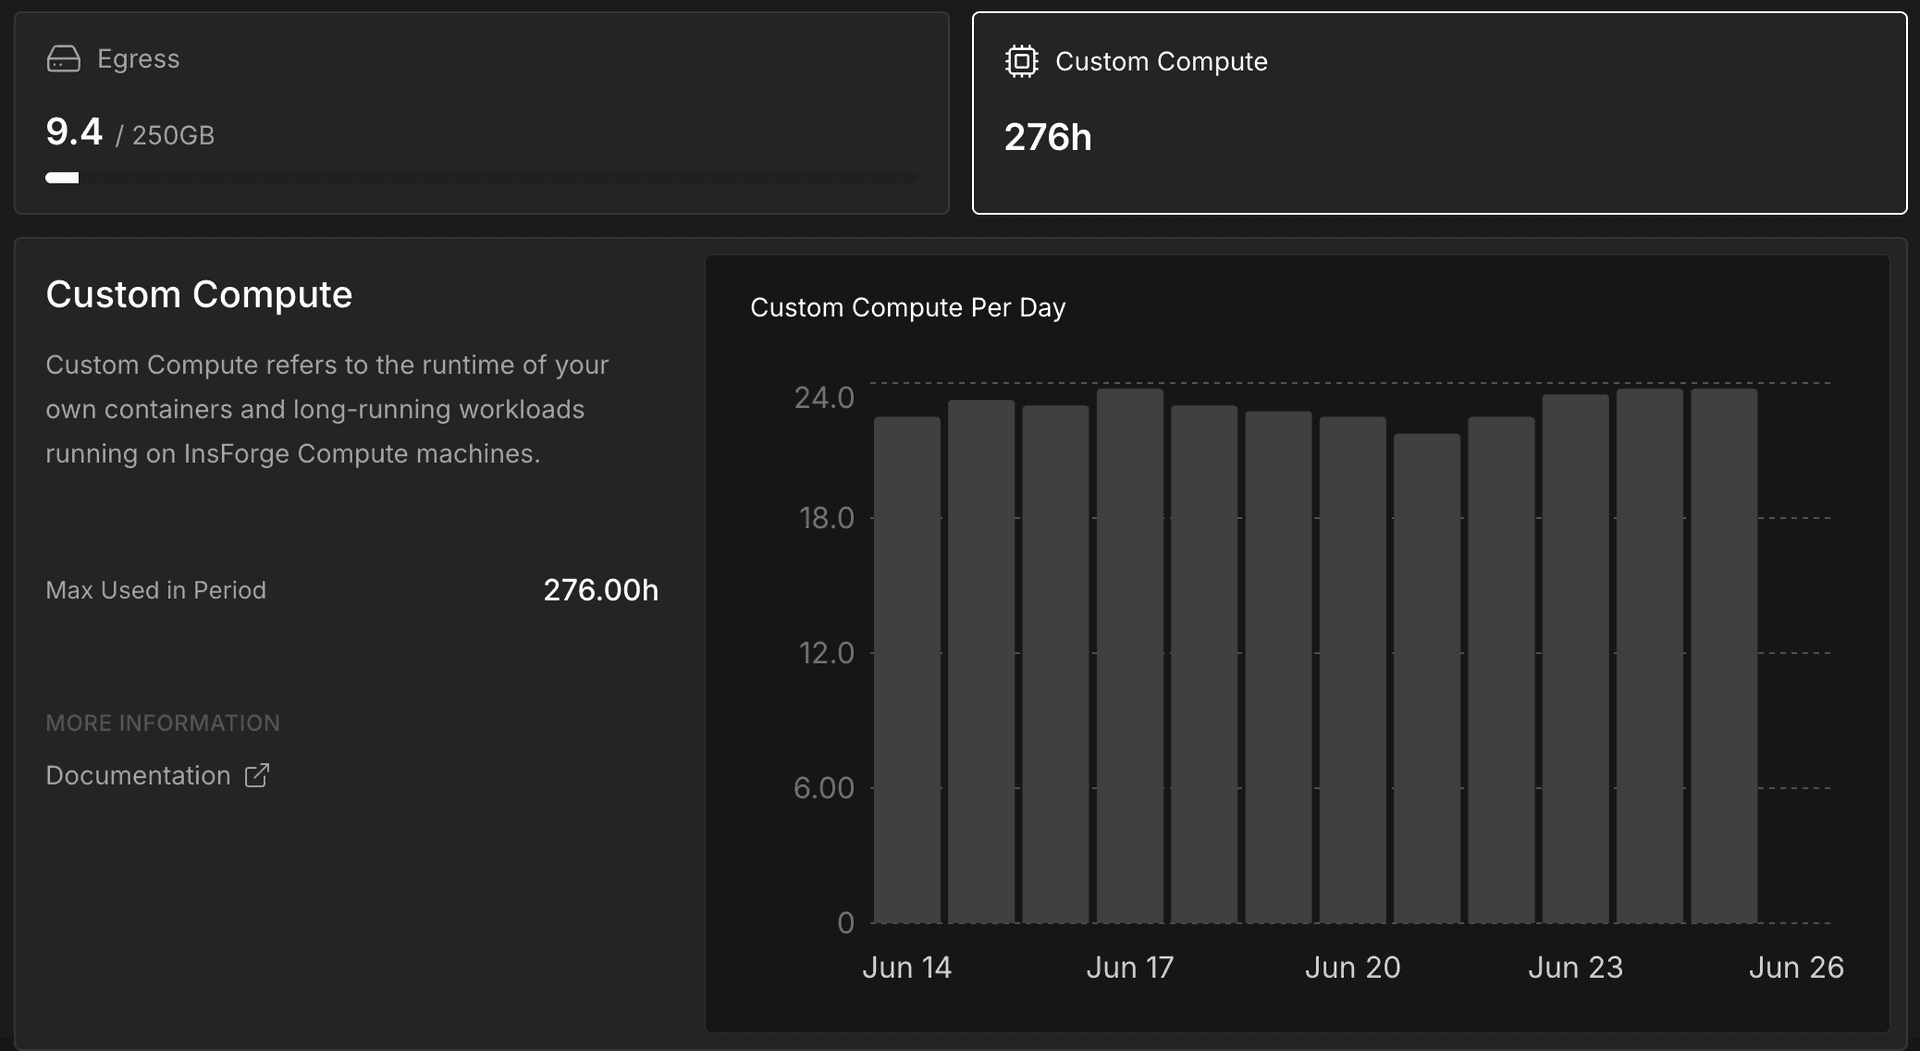
Task: Click the MORE INFORMATION heading
Action: point(163,723)
